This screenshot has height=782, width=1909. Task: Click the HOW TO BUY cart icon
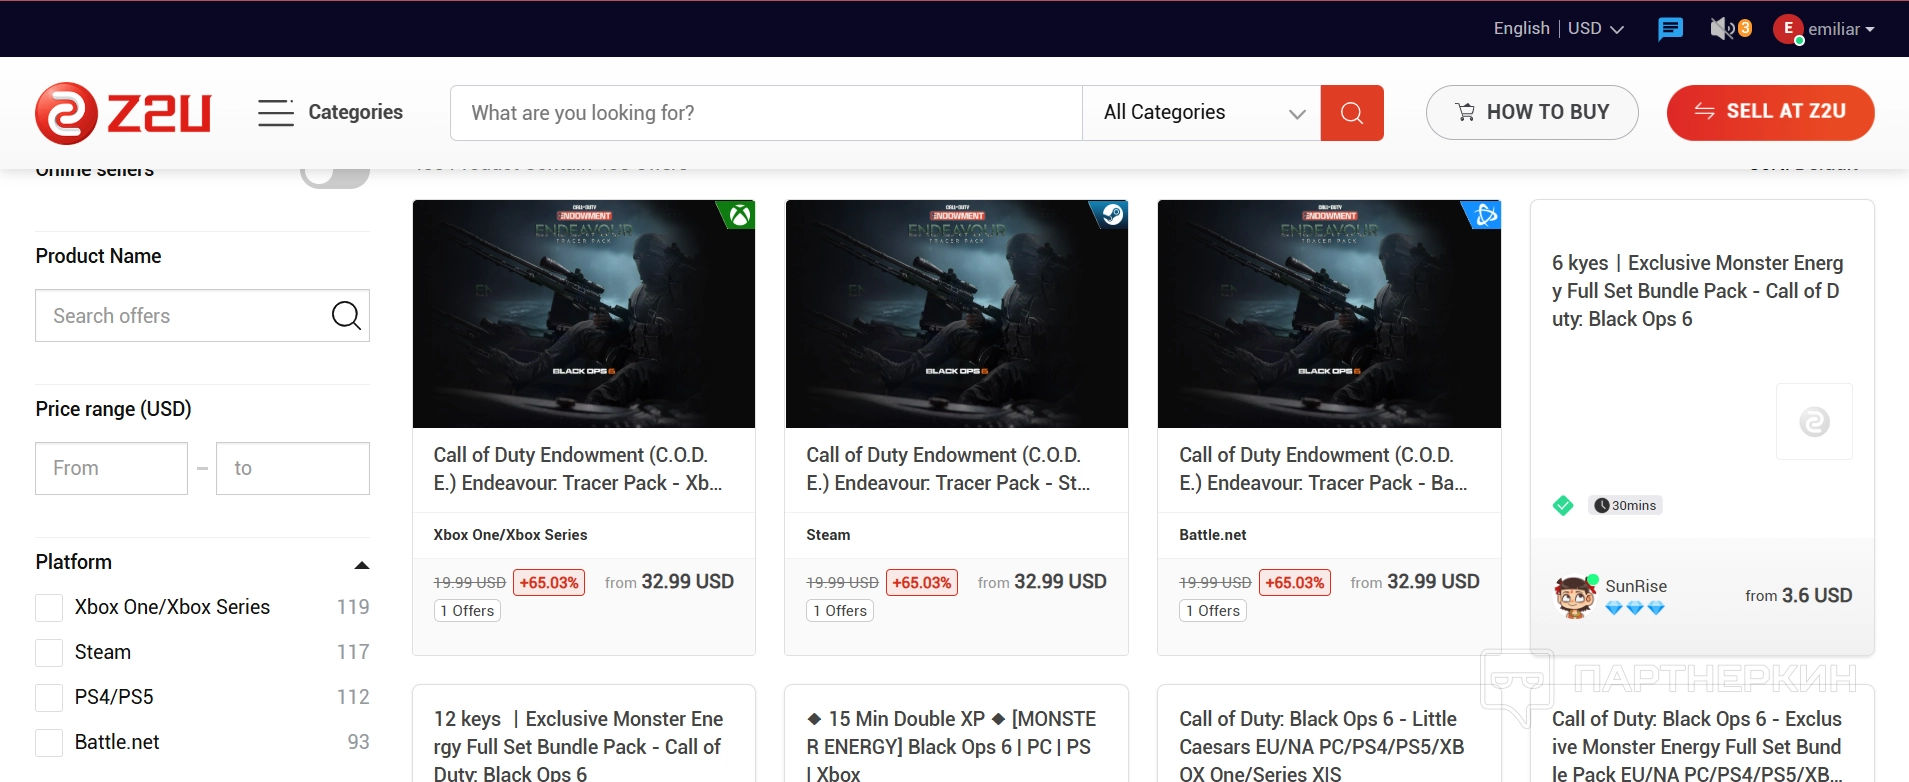1465,112
